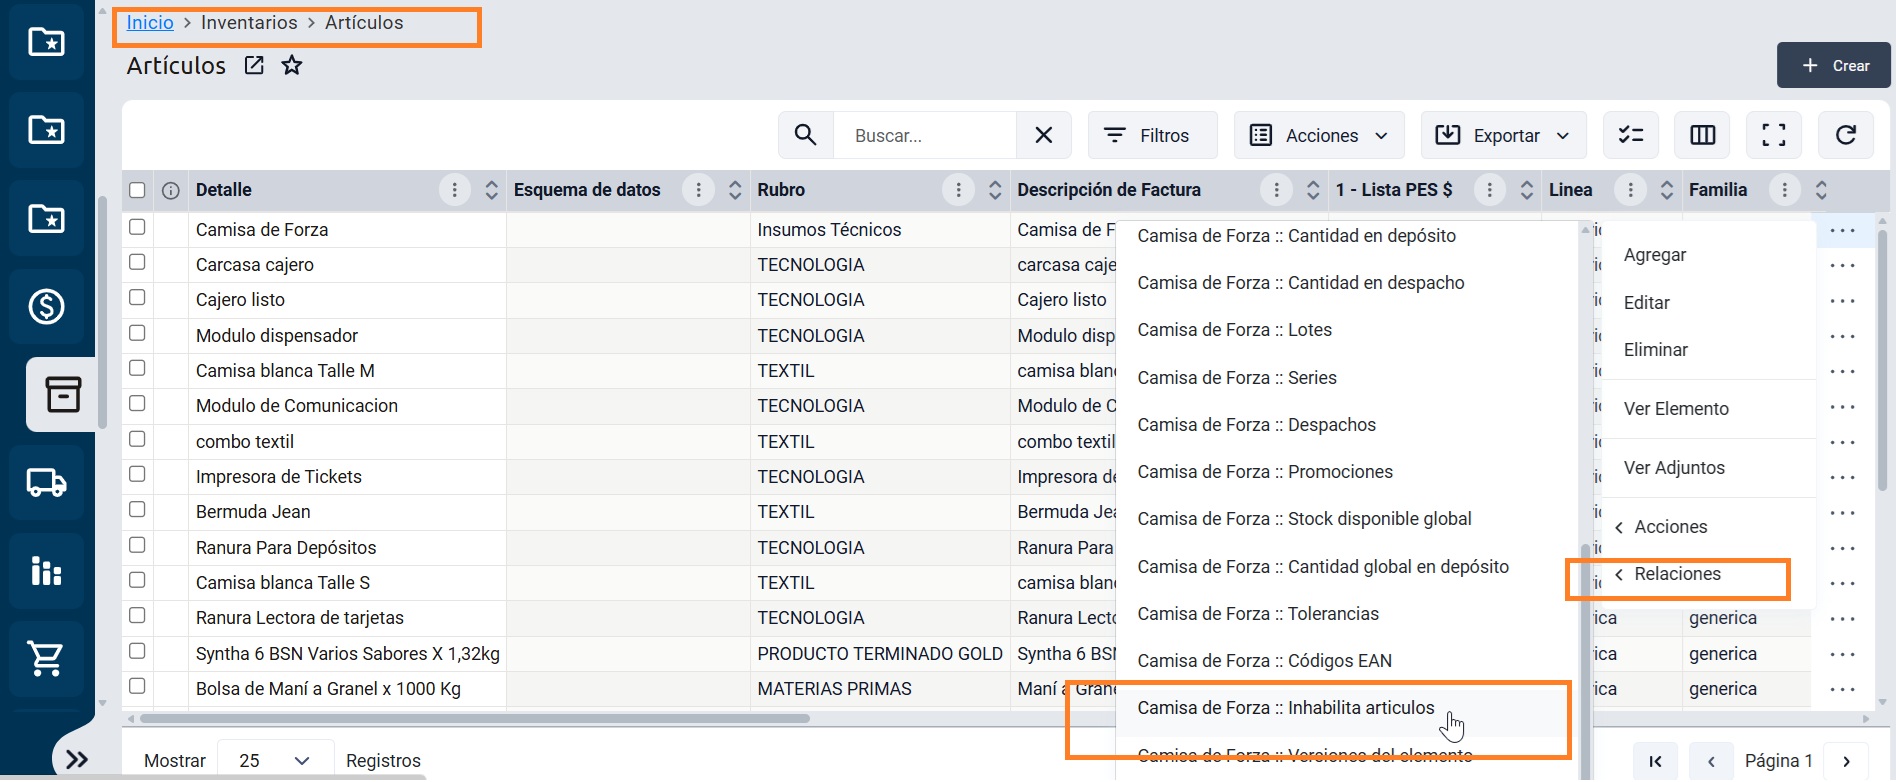Screen dimensions: 1896x782
Task: Click the Buscar search input field
Action: (925, 135)
